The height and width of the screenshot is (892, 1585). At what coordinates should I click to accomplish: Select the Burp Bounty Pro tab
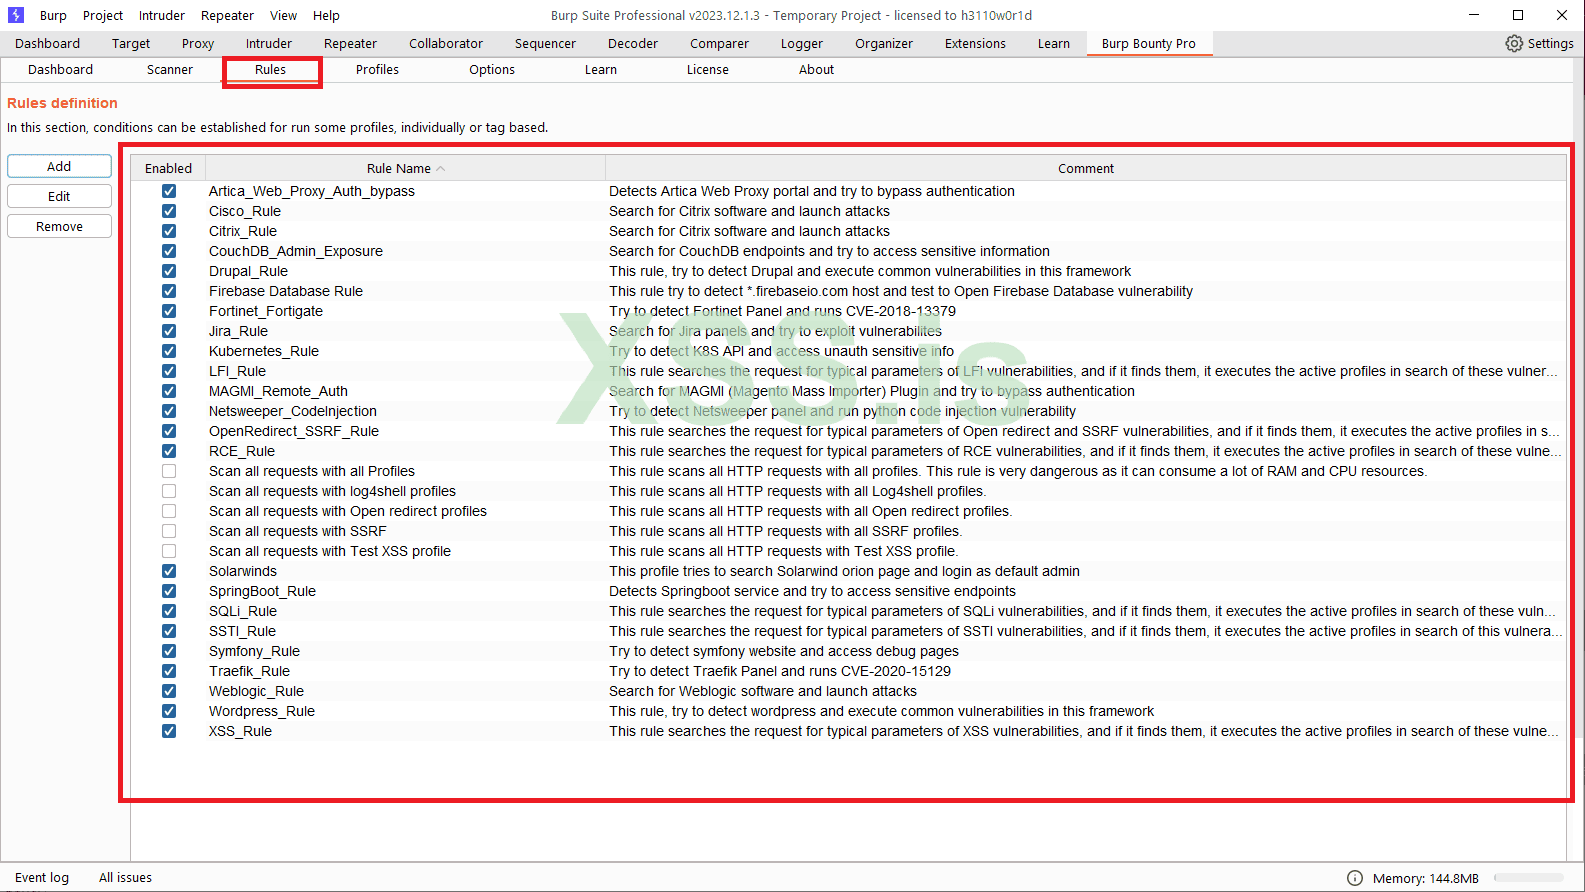[1149, 44]
